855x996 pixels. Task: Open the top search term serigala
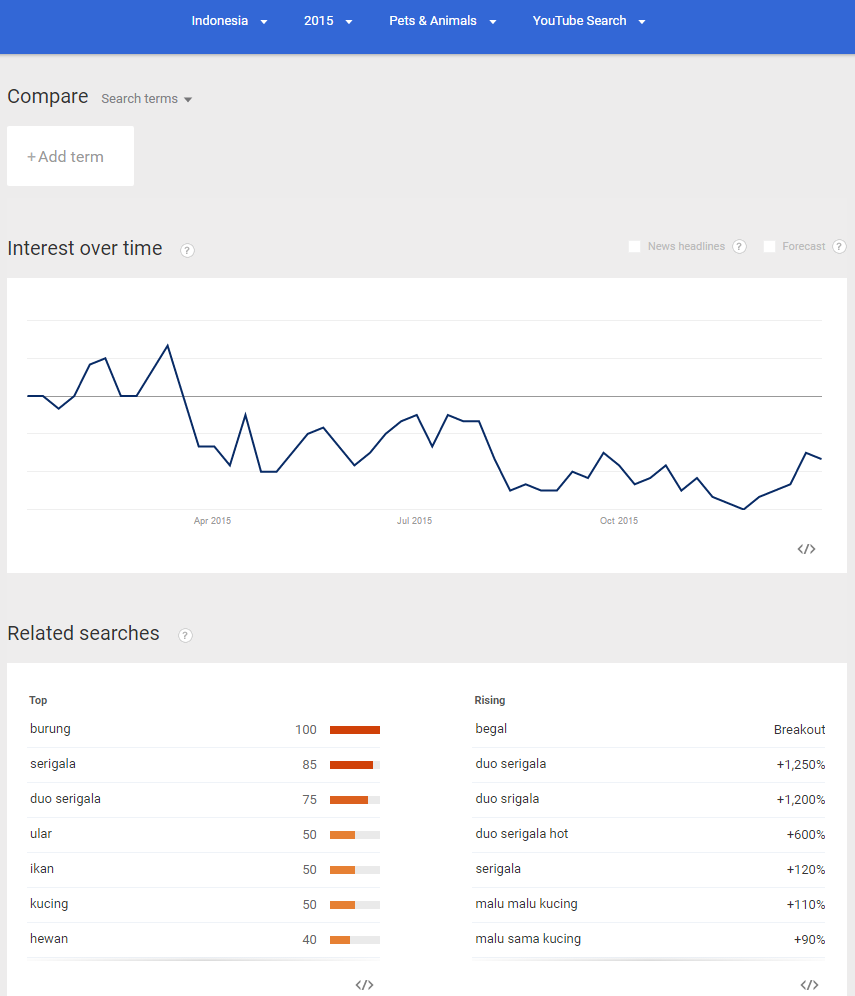point(53,764)
